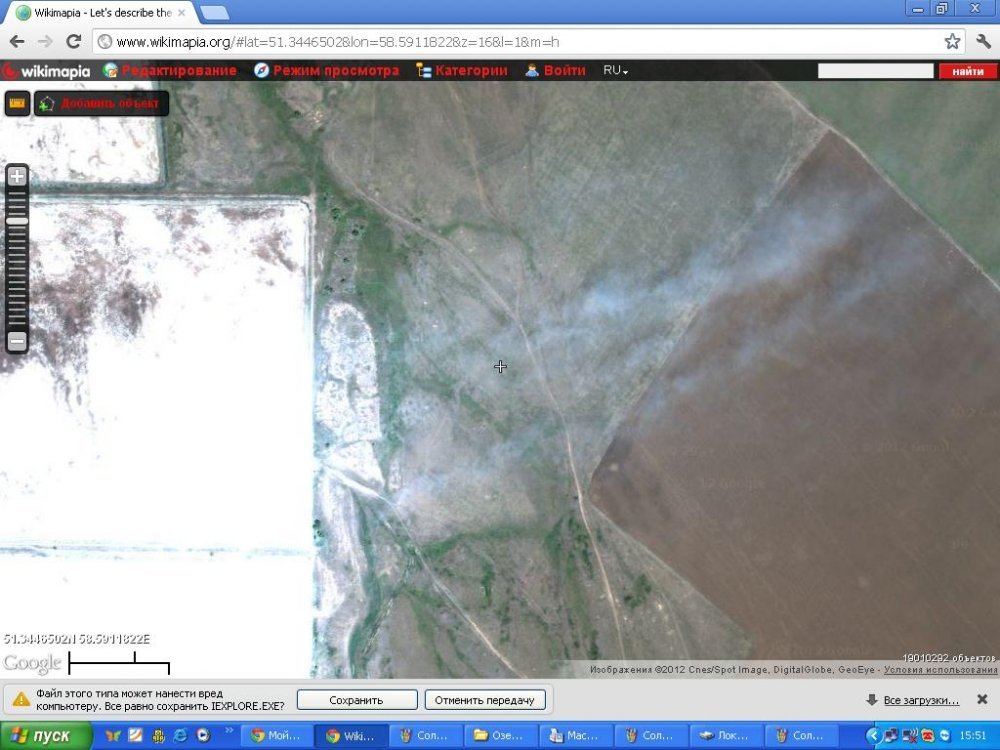The image size is (1000, 750).
Task: Click the map zoom slider handle
Action: pos(17,221)
